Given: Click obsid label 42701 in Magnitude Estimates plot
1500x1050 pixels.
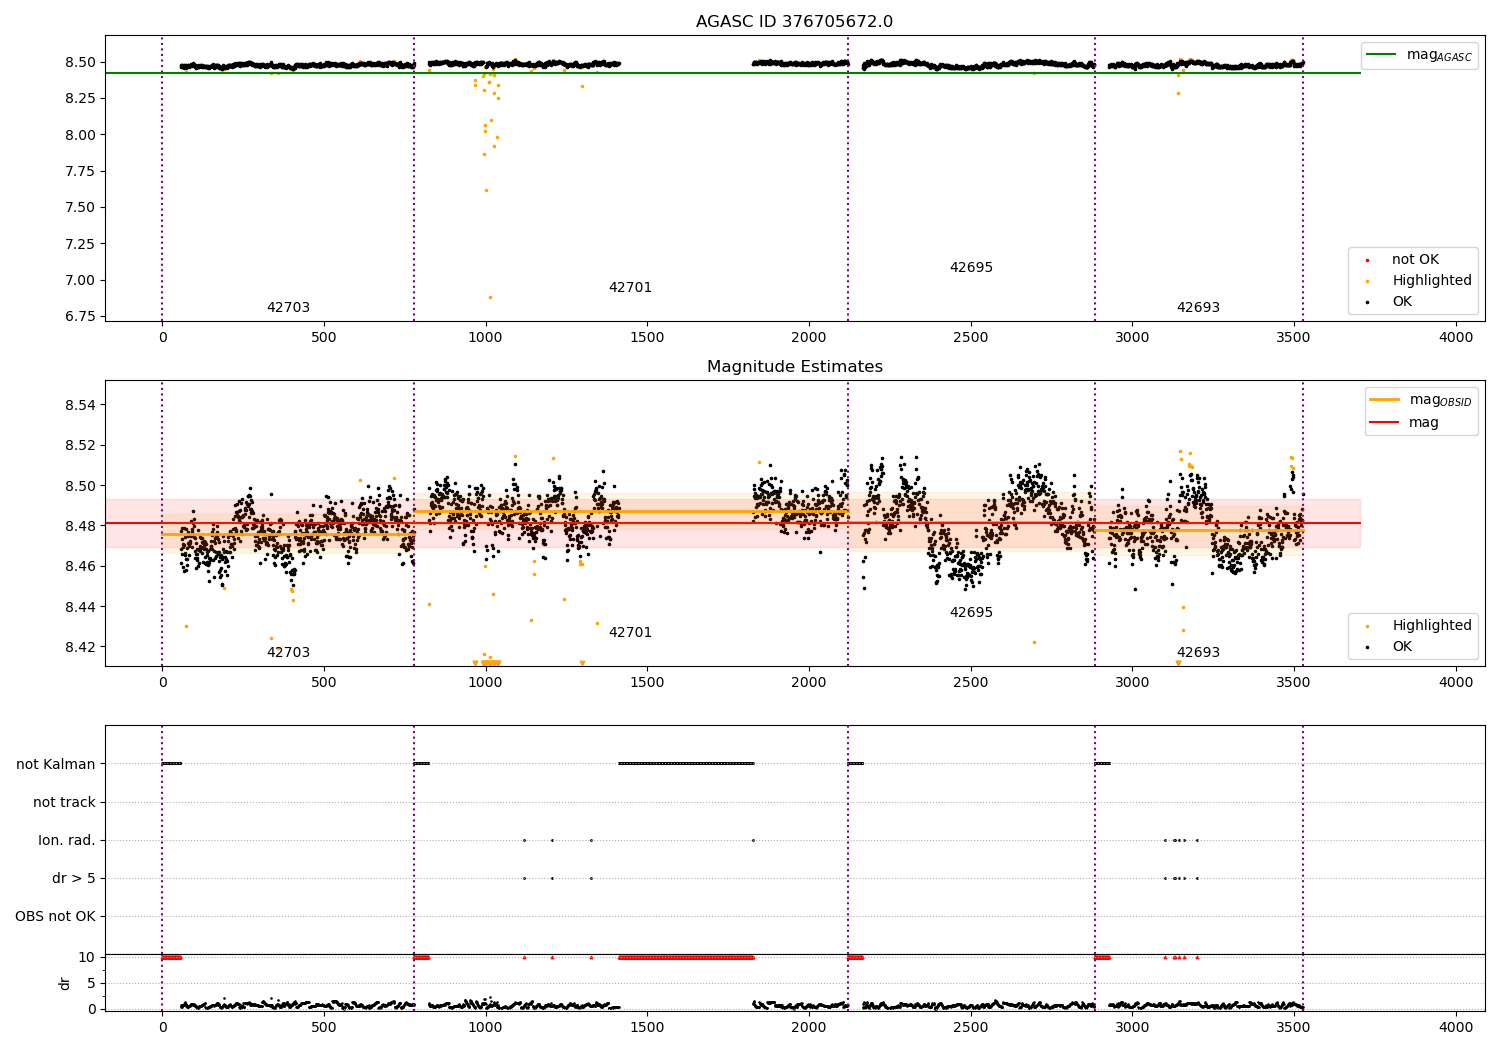Looking at the screenshot, I should click(x=630, y=633).
